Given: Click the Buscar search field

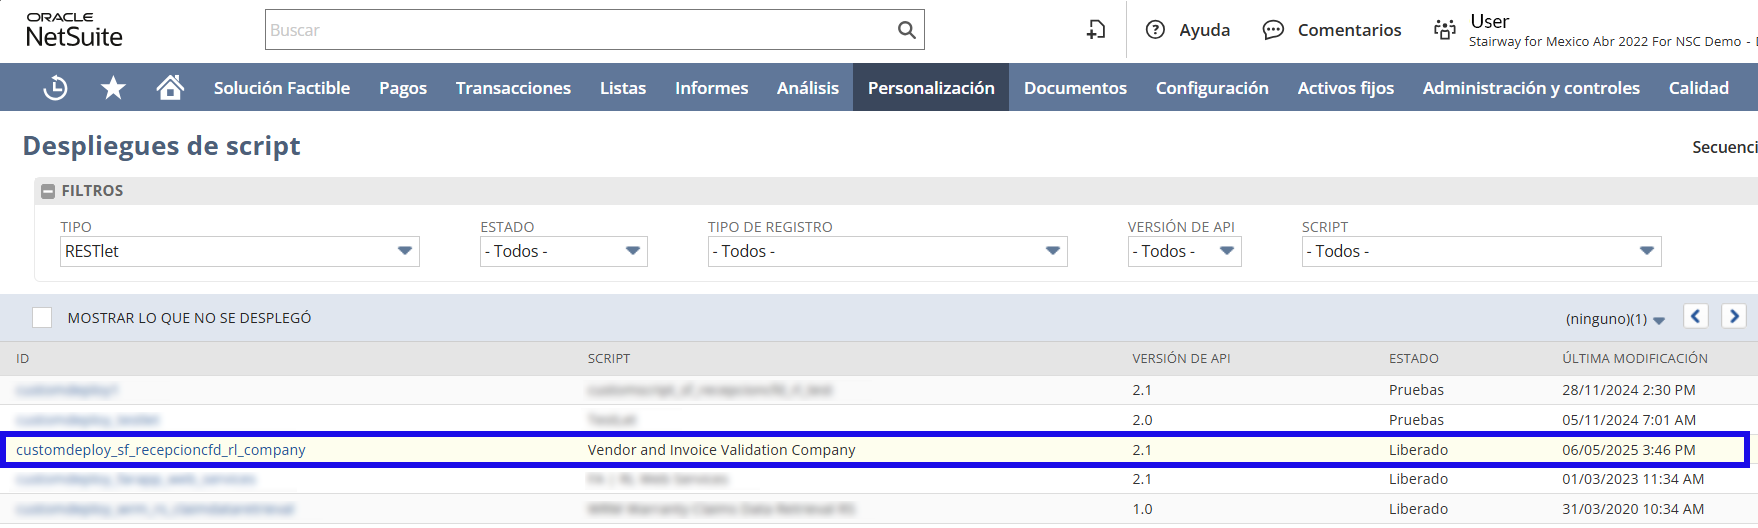Looking at the screenshot, I should pos(580,30).
